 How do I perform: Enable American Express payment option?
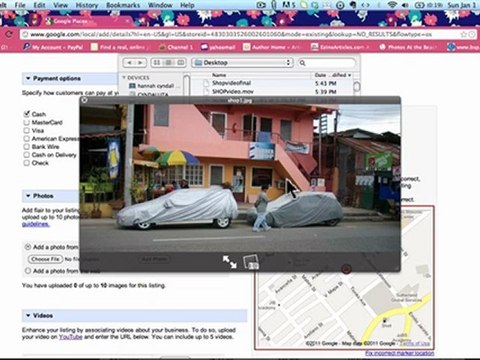tap(27, 138)
